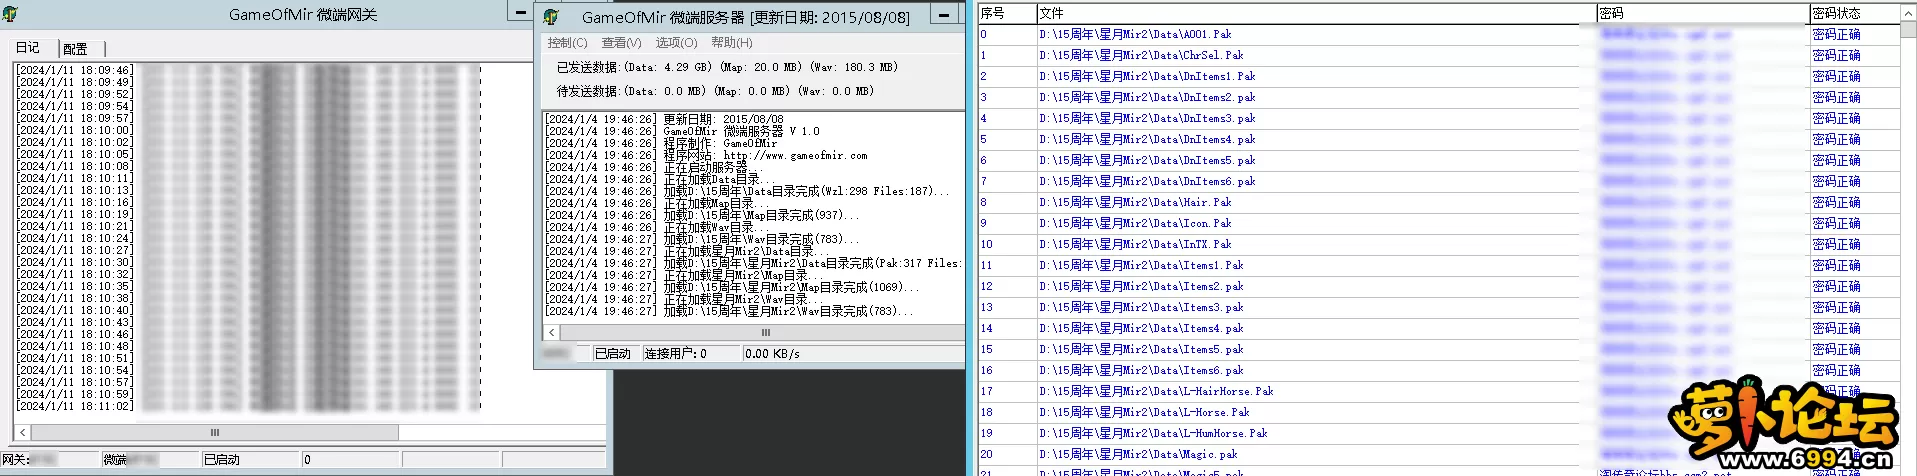
Task: Sort by the 密码 column header
Action: (1703, 14)
